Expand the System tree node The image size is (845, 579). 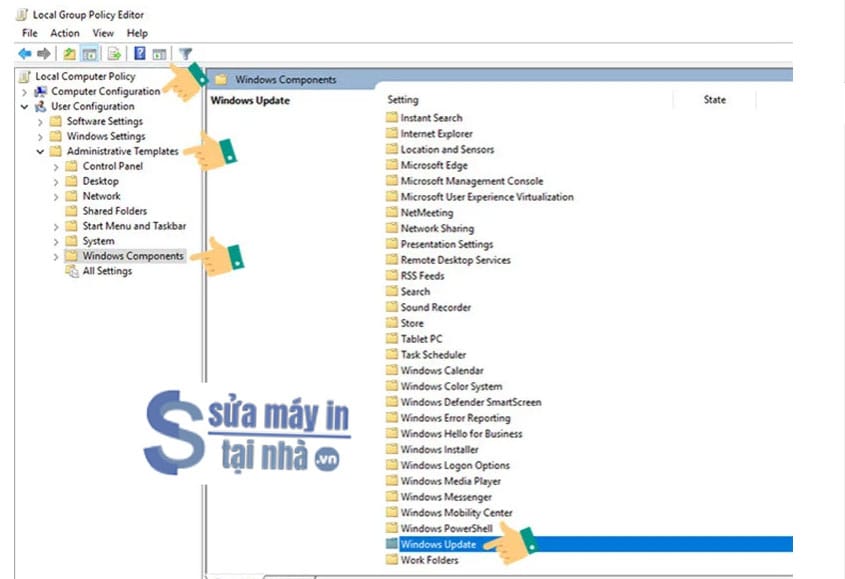56,242
